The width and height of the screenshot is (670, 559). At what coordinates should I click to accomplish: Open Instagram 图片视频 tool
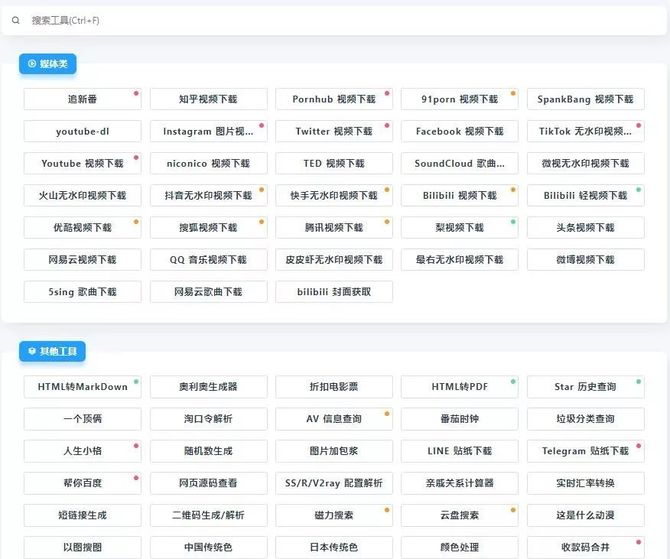tap(209, 131)
